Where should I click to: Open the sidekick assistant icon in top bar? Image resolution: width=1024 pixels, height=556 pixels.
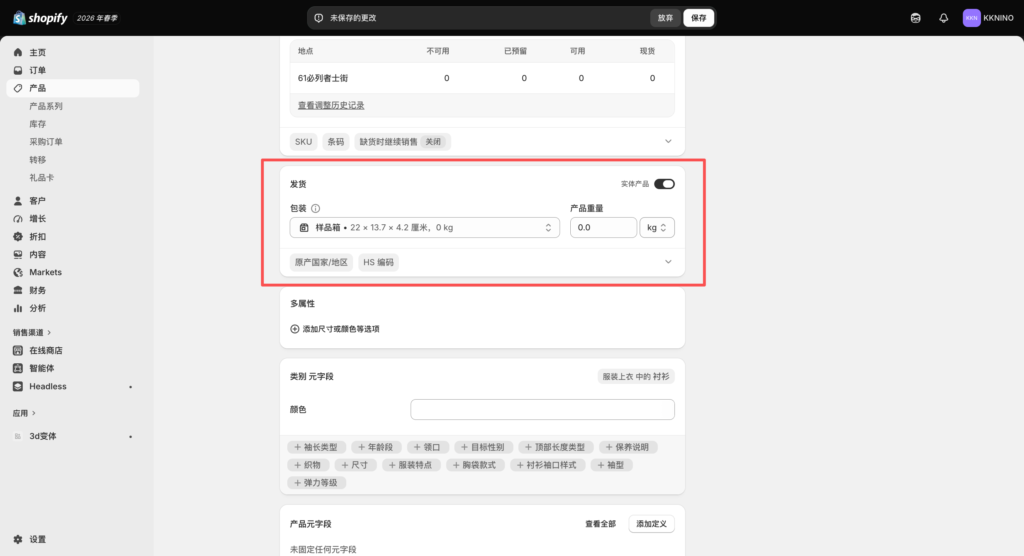pyautogui.click(x=916, y=18)
